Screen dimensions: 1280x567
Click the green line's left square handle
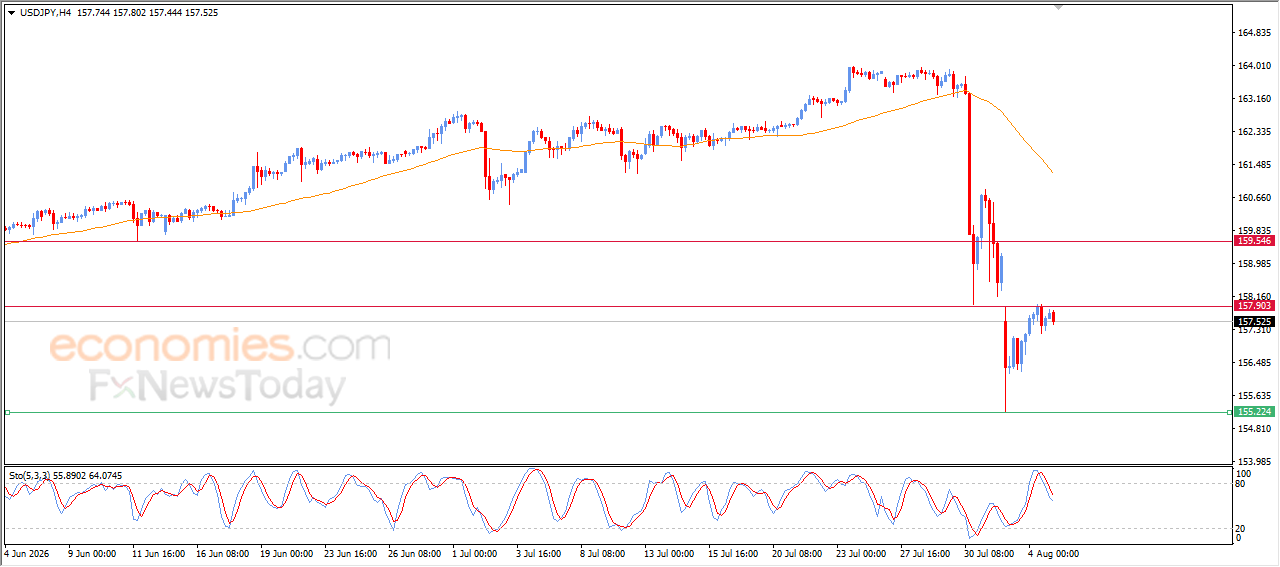click(7, 412)
